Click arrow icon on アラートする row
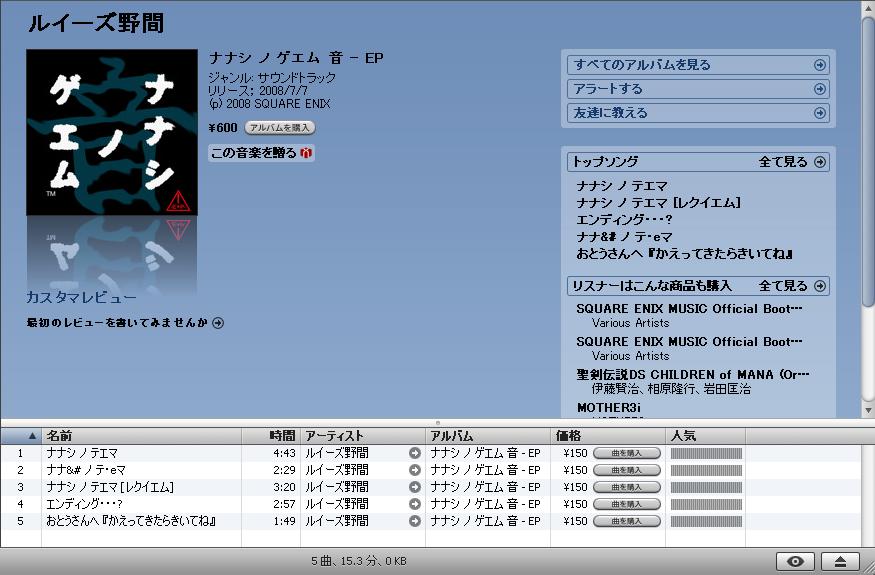The image size is (875, 575). coord(819,89)
